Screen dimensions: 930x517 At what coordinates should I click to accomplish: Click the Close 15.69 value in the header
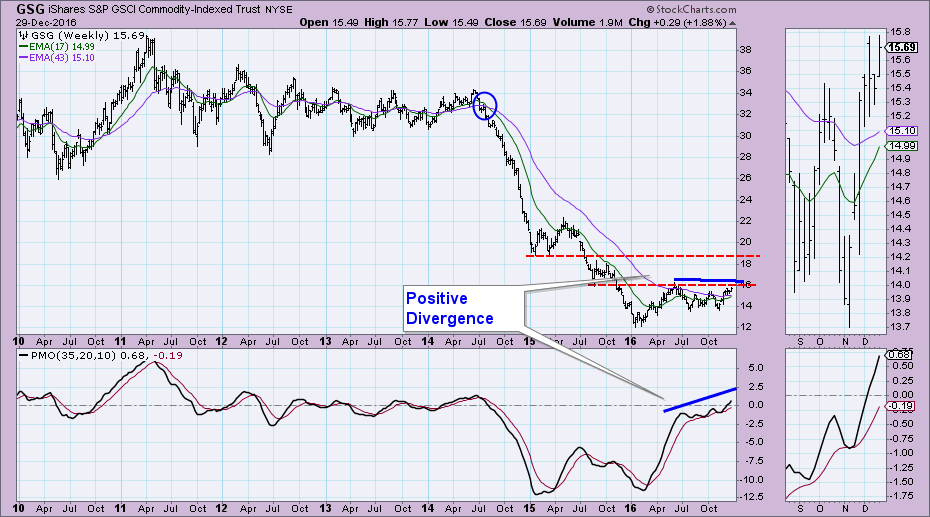[515, 23]
